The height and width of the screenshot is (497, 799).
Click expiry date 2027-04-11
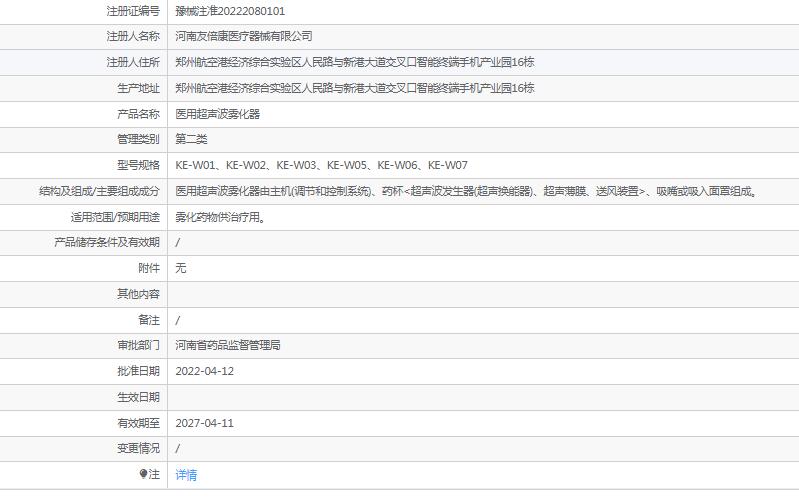point(204,423)
